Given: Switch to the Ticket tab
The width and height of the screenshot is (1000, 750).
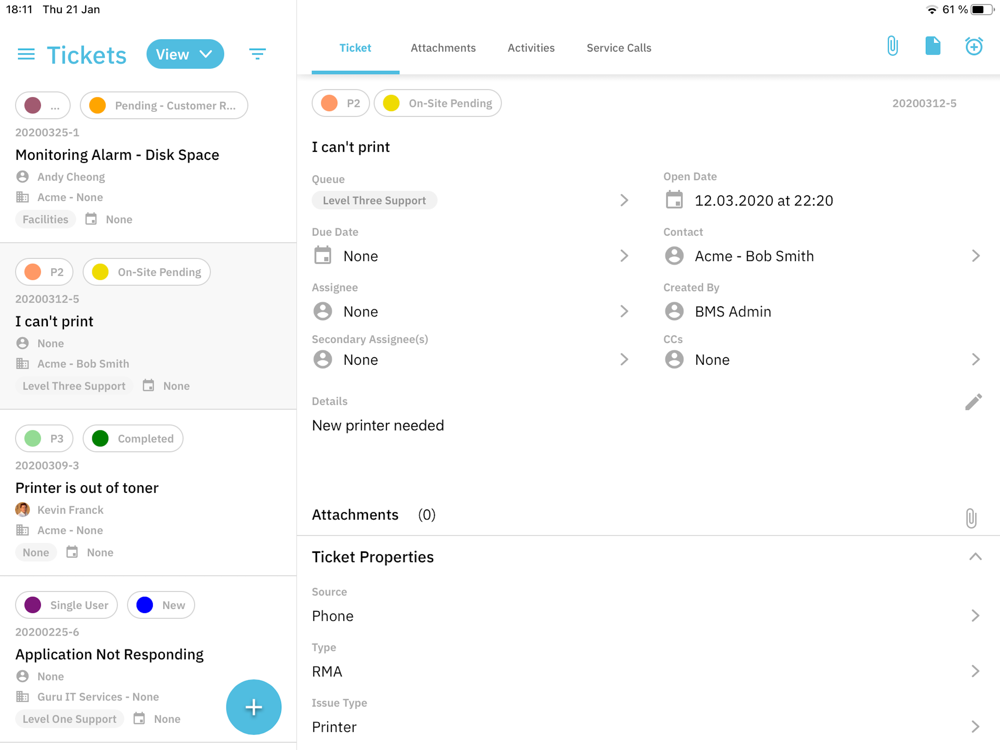Looking at the screenshot, I should [x=355, y=48].
